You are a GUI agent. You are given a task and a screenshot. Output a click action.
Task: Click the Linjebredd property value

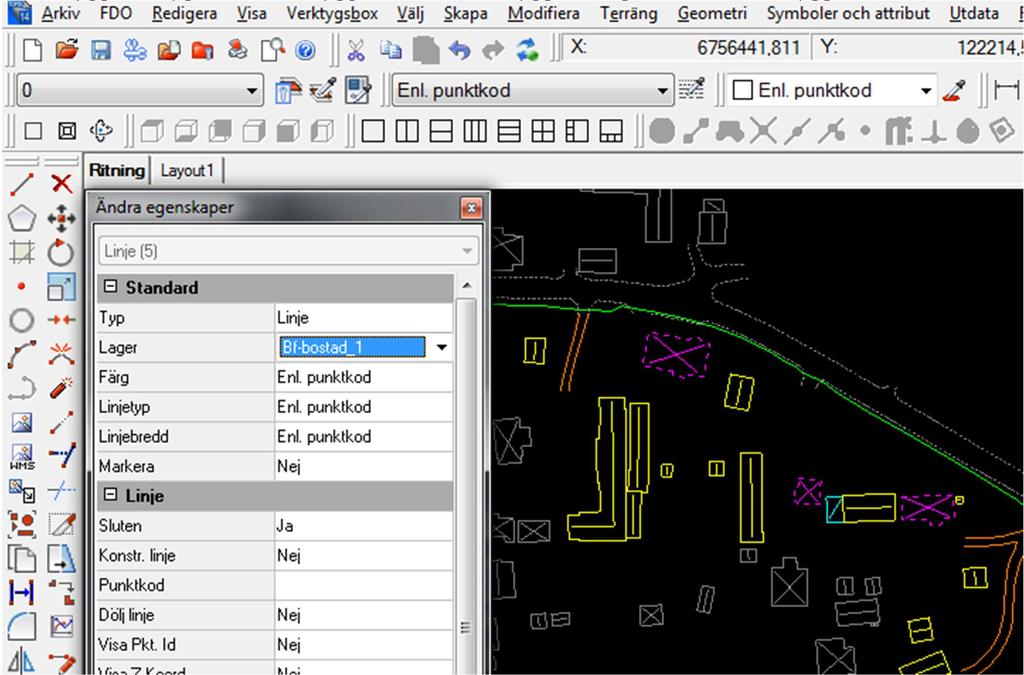pos(363,437)
